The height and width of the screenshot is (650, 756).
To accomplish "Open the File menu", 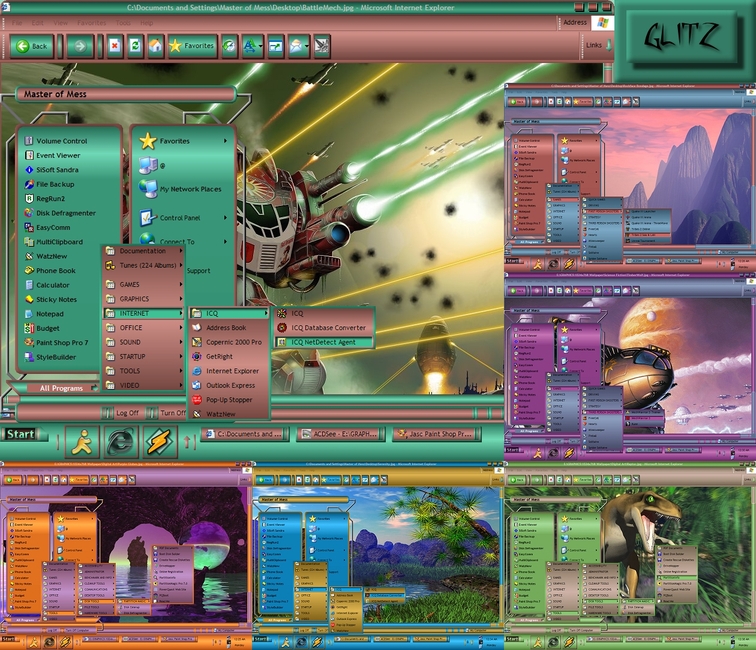I will [x=17, y=23].
